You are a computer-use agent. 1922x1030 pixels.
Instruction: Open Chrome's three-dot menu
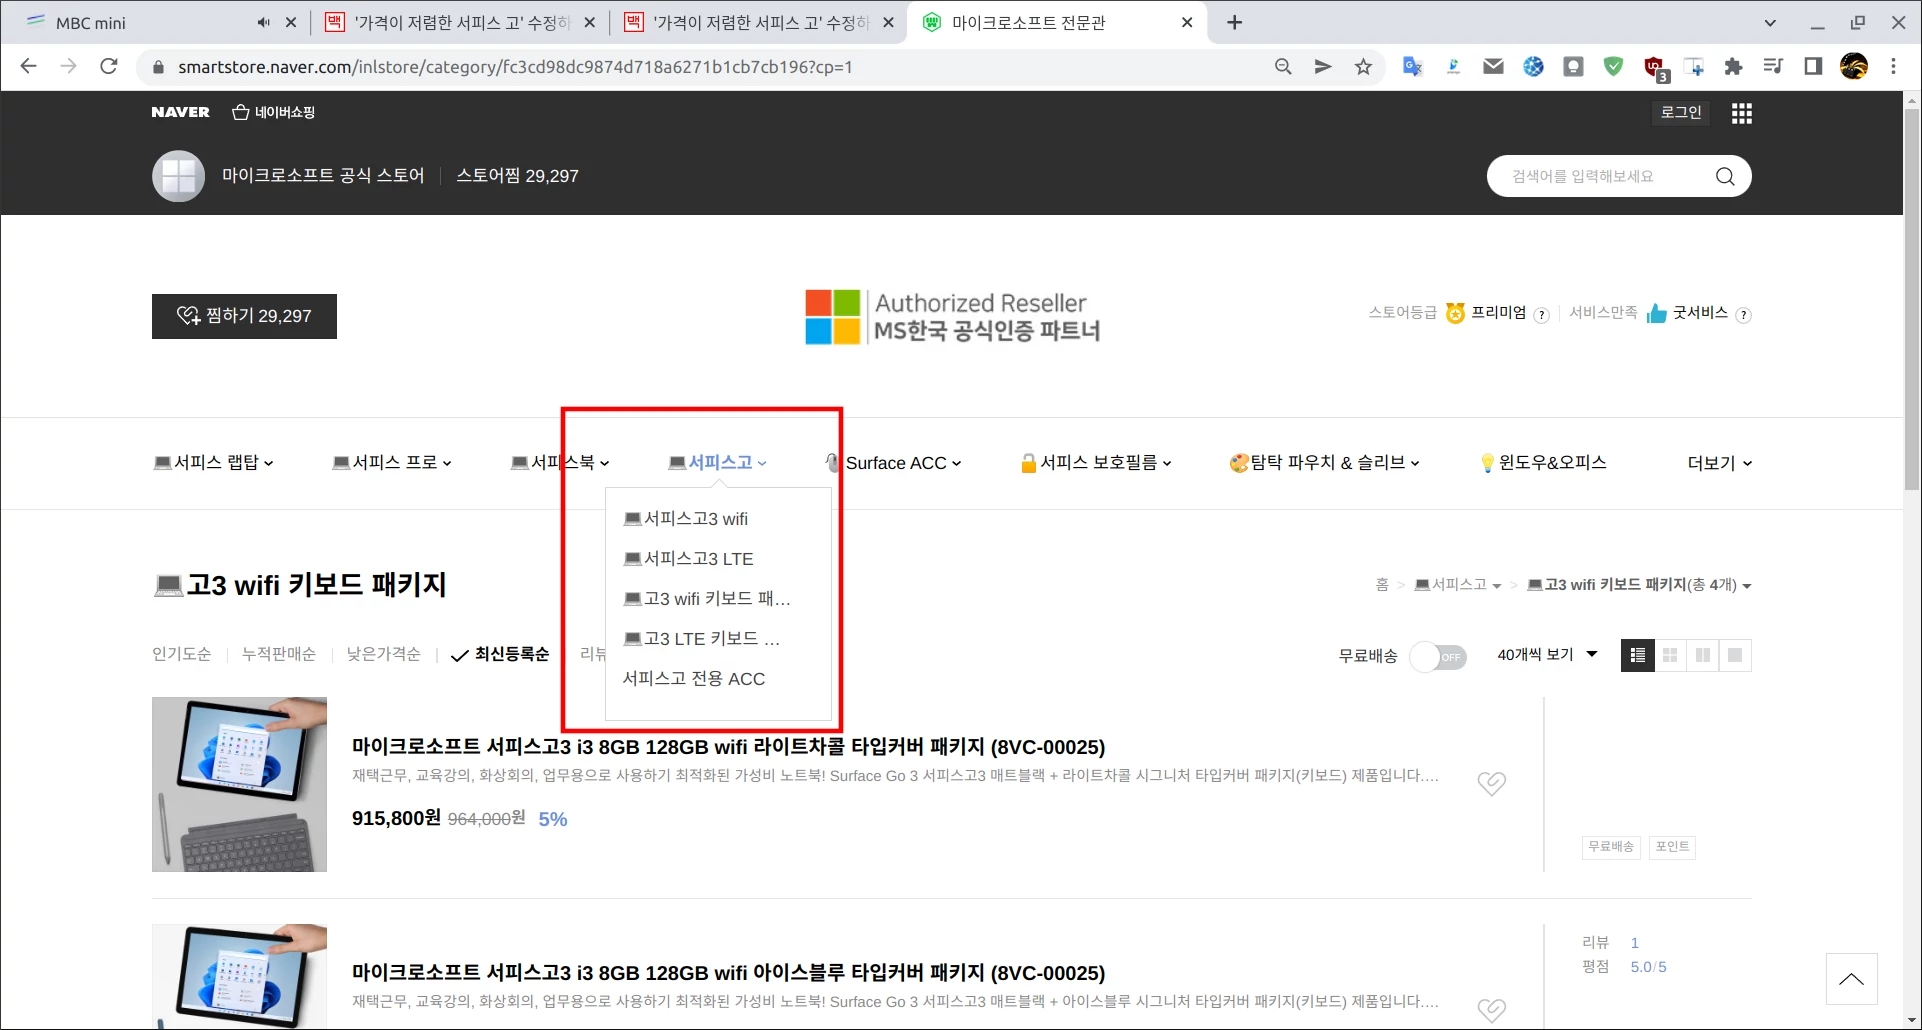coord(1893,67)
